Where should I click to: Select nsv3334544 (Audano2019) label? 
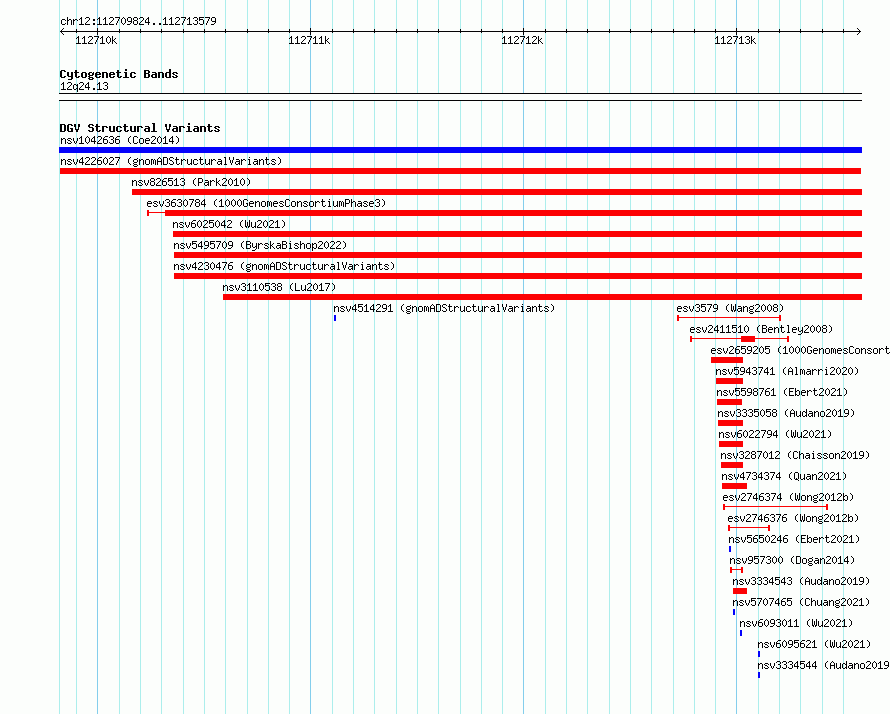pos(824,665)
